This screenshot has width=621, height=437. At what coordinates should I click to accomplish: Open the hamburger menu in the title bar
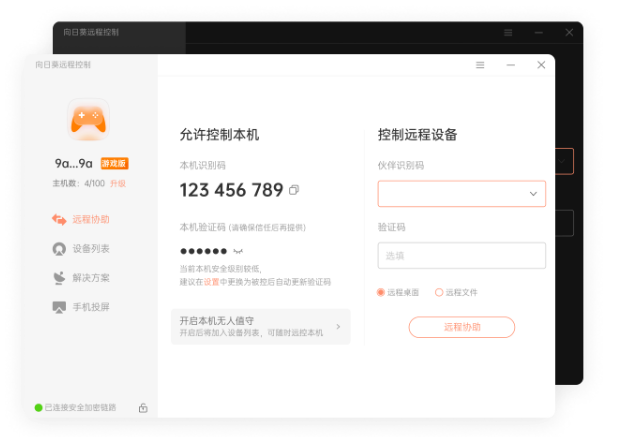coord(480,65)
